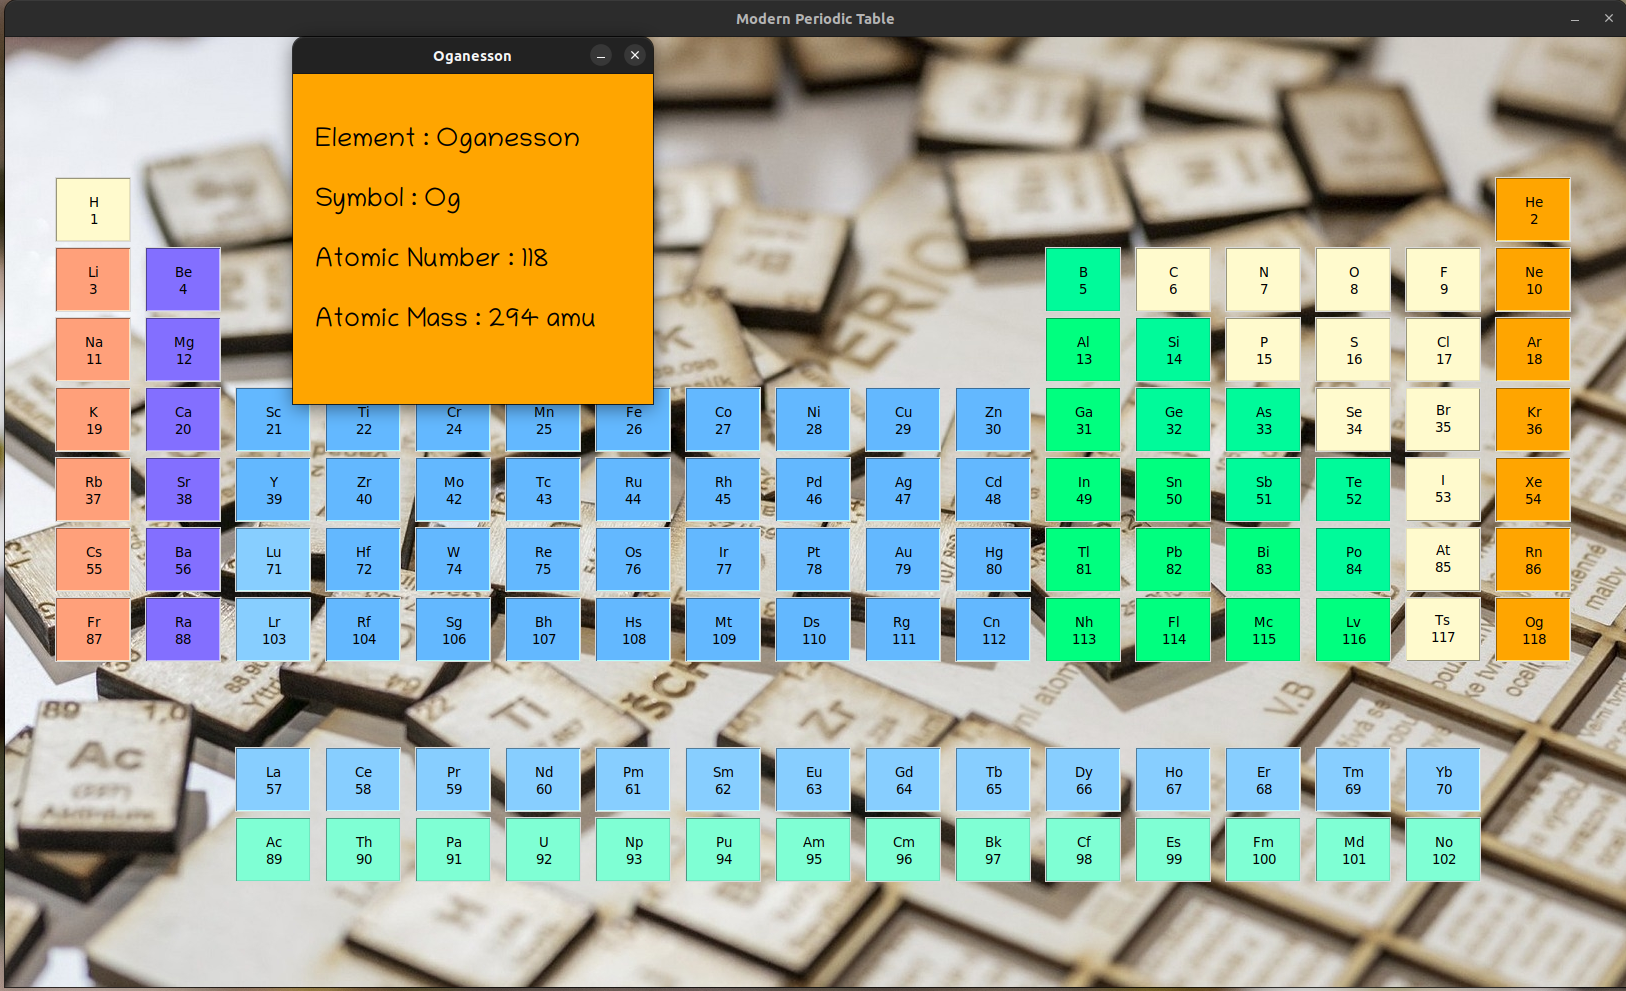The image size is (1626, 991).
Task: Close the Oganesson details window
Action: click(635, 55)
